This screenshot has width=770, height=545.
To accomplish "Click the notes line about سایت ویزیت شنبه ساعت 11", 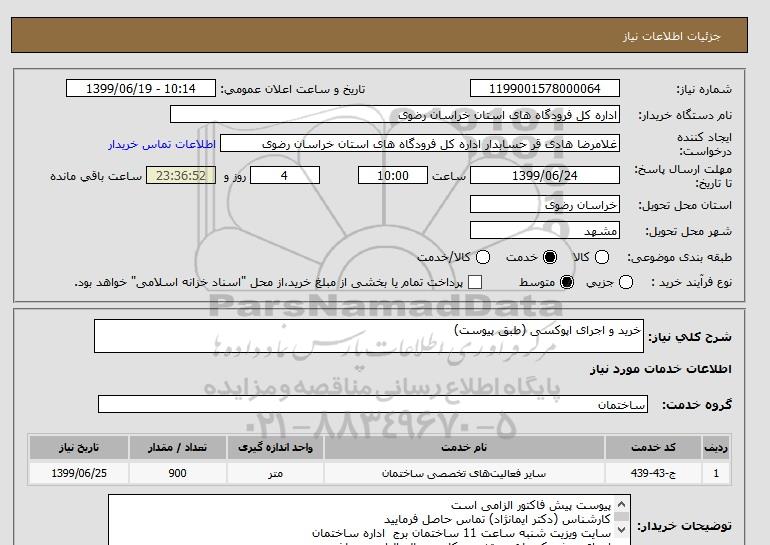I will [462, 533].
